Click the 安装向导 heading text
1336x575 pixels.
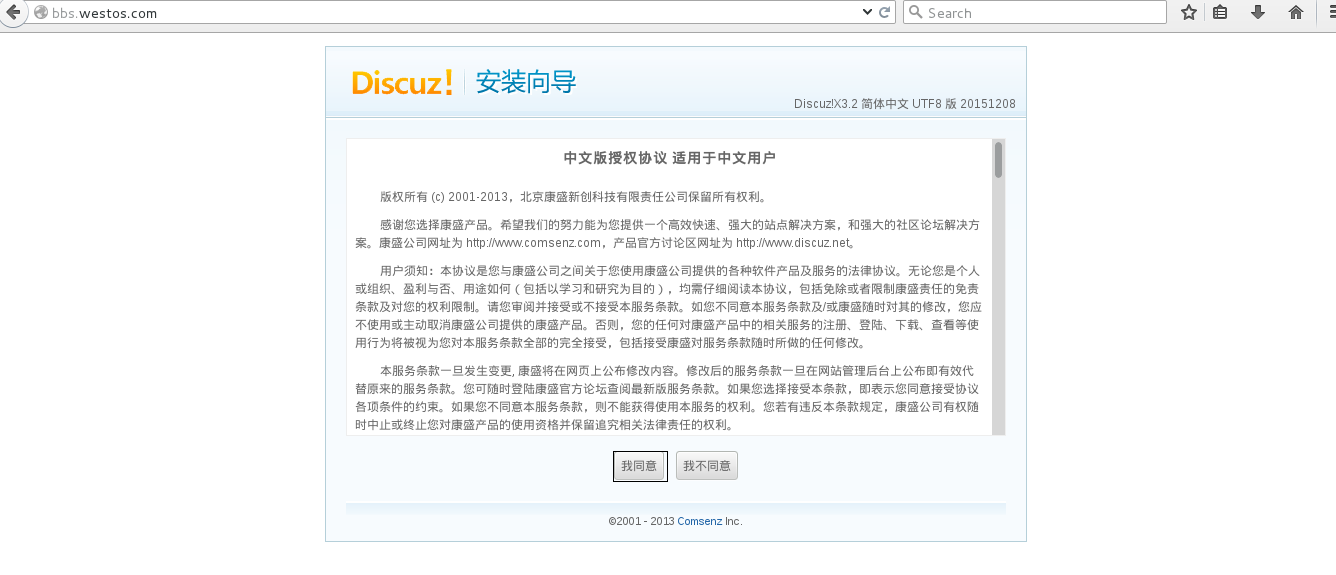(x=526, y=82)
